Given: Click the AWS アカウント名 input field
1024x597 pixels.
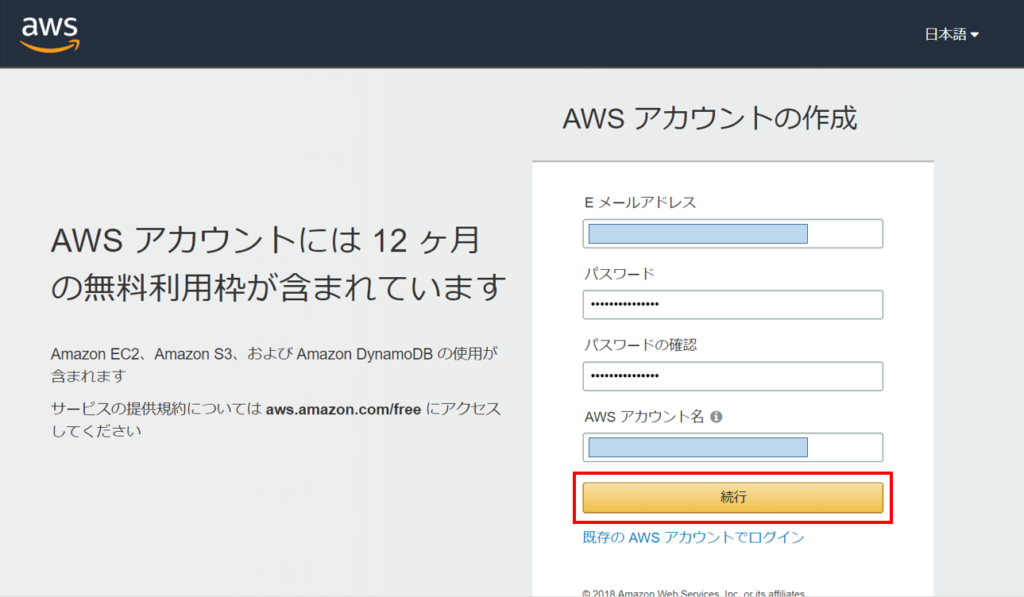Looking at the screenshot, I should [732, 447].
